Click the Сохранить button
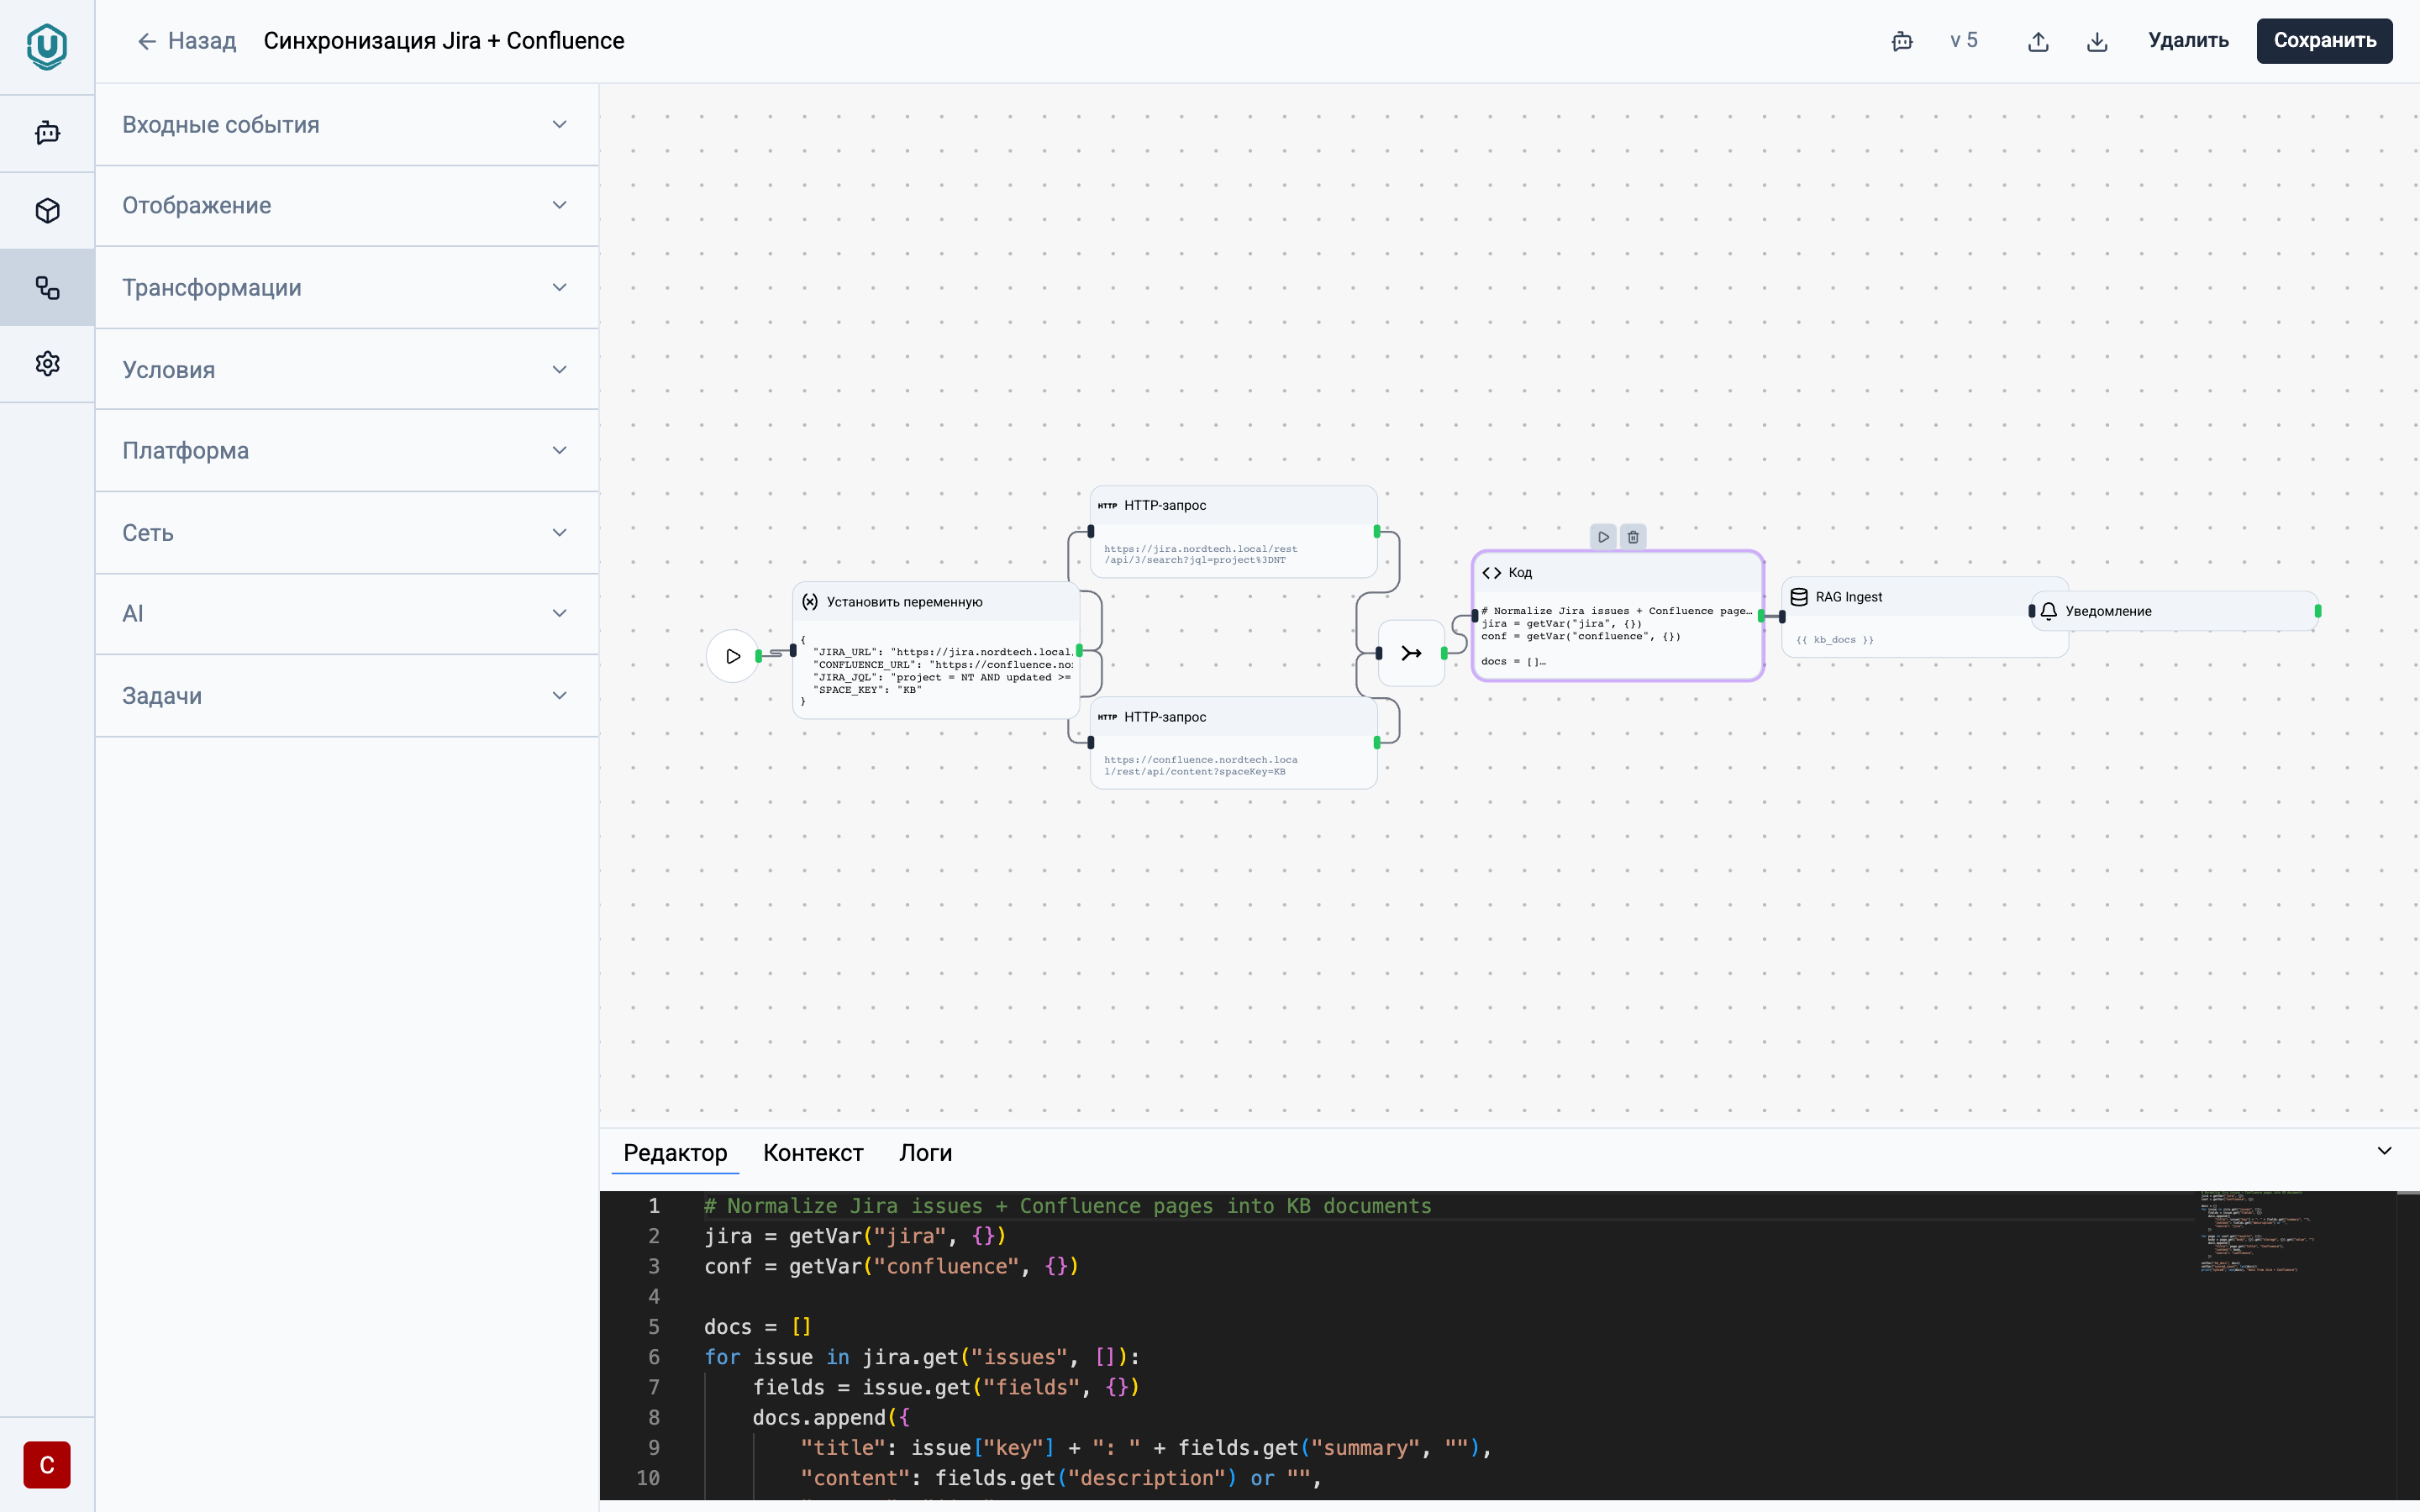 point(2324,41)
